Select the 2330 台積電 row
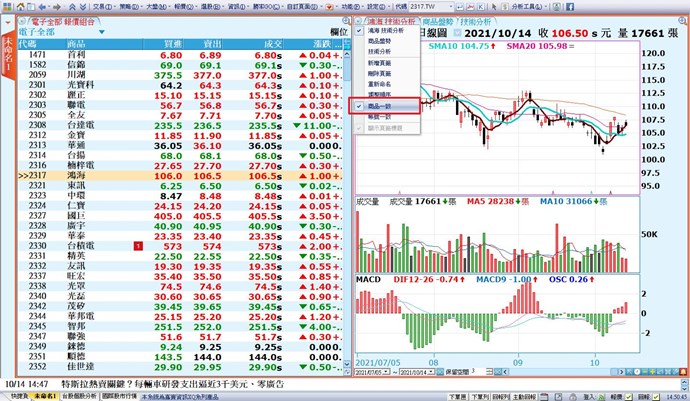This screenshot has width=690, height=401. (x=180, y=246)
